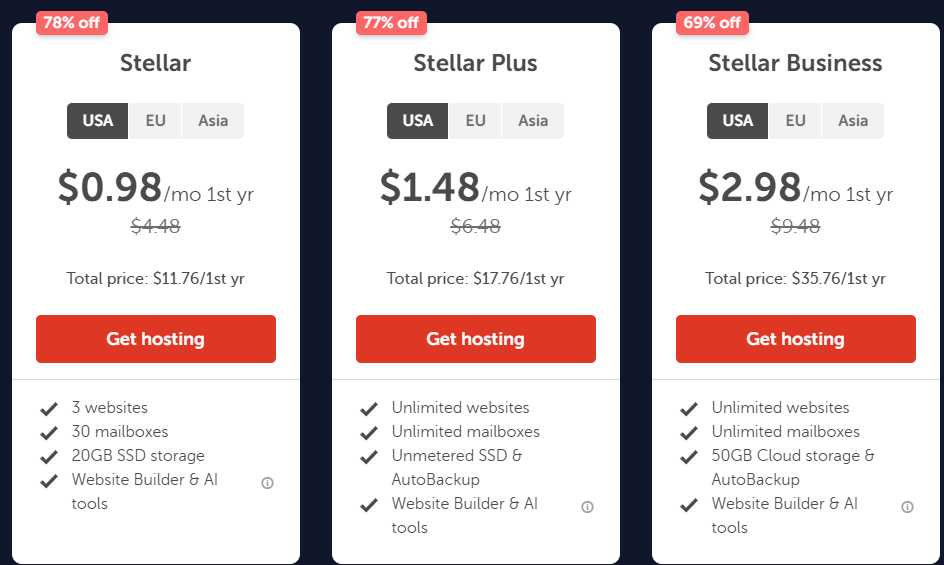The image size is (944, 565).
Task: Select USA datacenter for Stellar plan
Action: (98, 121)
